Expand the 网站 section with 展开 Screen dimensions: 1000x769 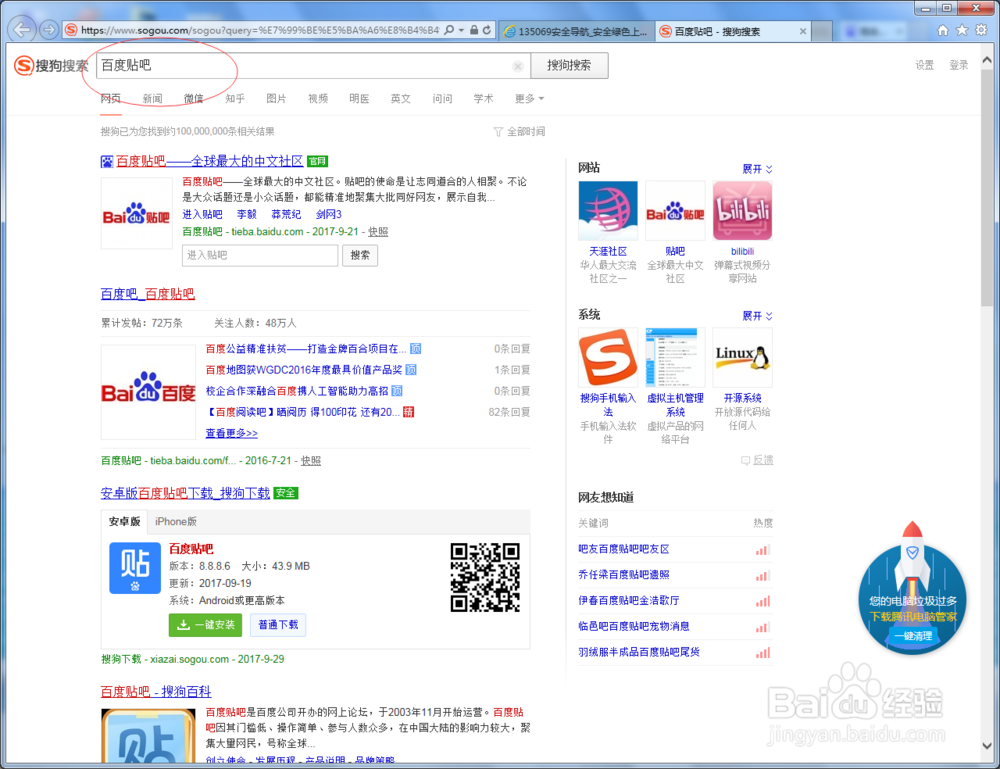click(757, 169)
